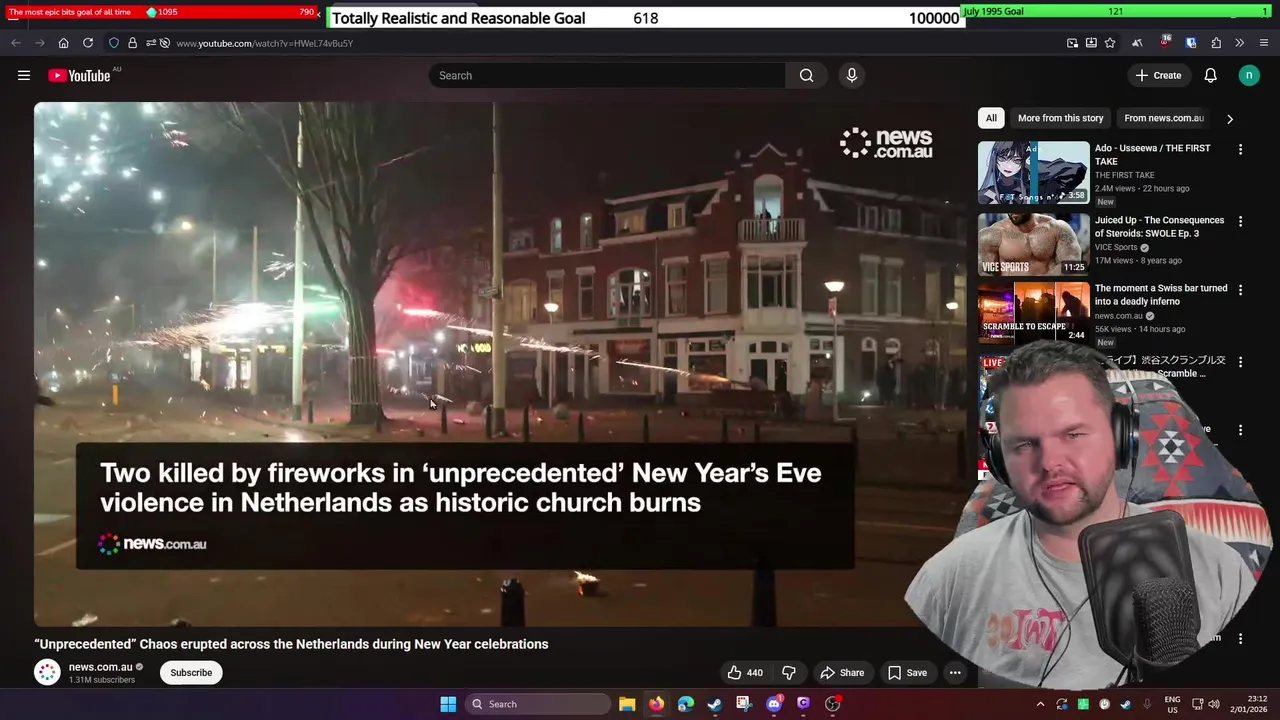Expand the toolbar overflow chevron
The width and height of the screenshot is (1280, 720).
1240,43
